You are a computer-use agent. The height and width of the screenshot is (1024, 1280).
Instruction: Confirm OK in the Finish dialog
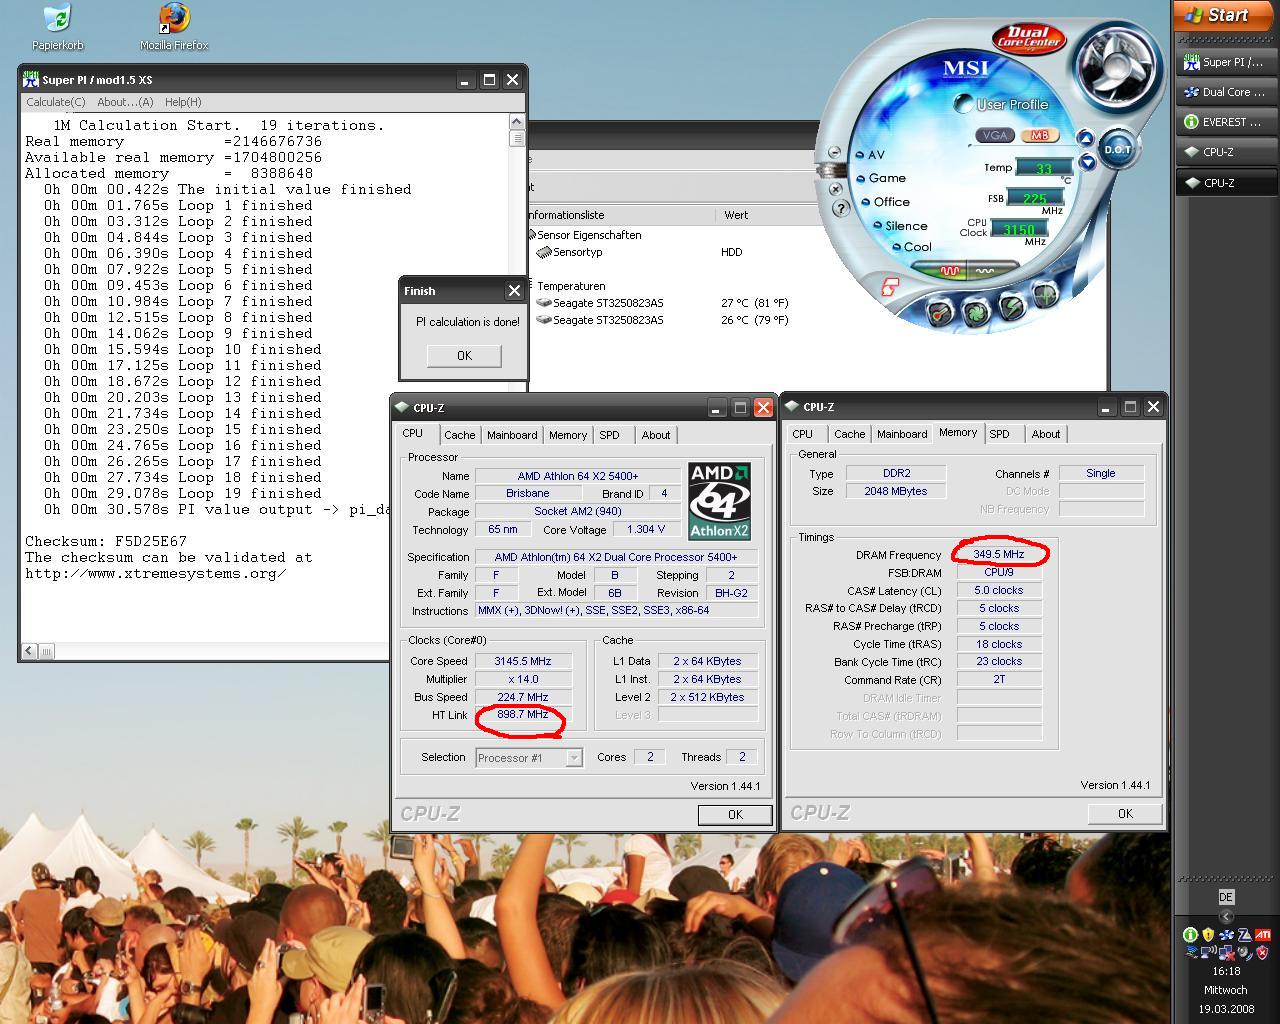click(x=464, y=356)
